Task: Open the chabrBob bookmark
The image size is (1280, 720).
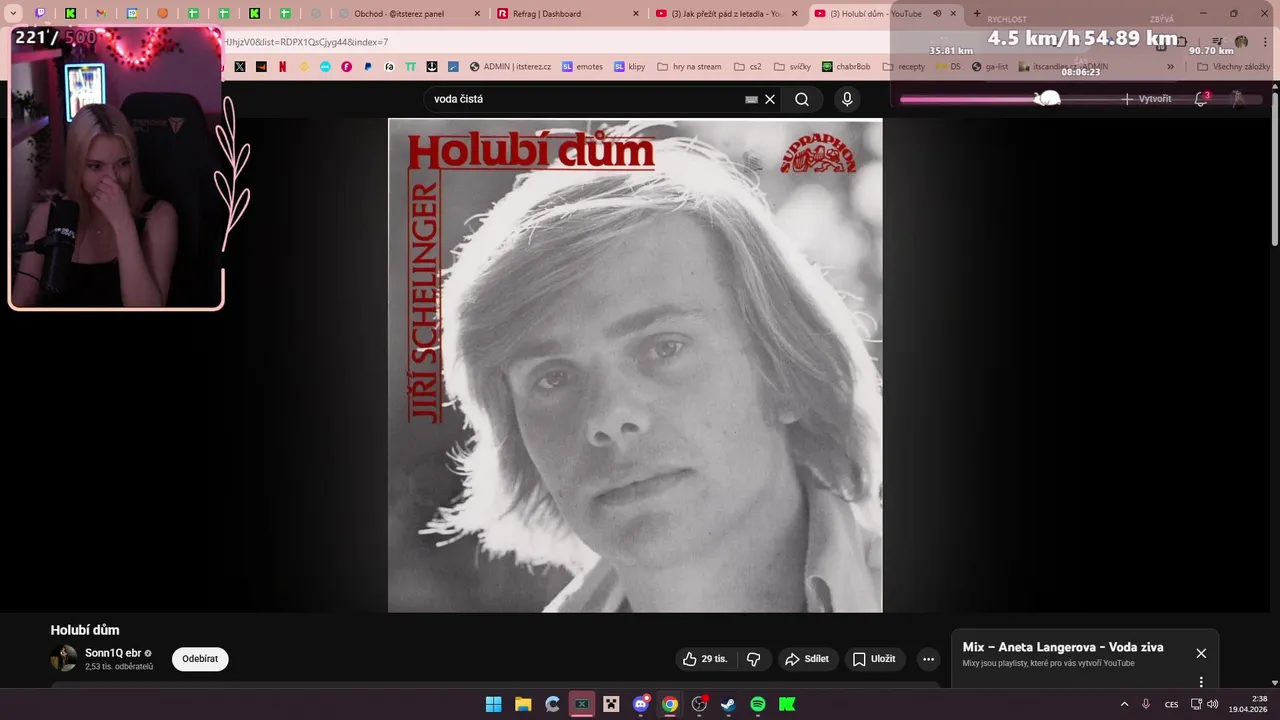Action: pos(846,67)
